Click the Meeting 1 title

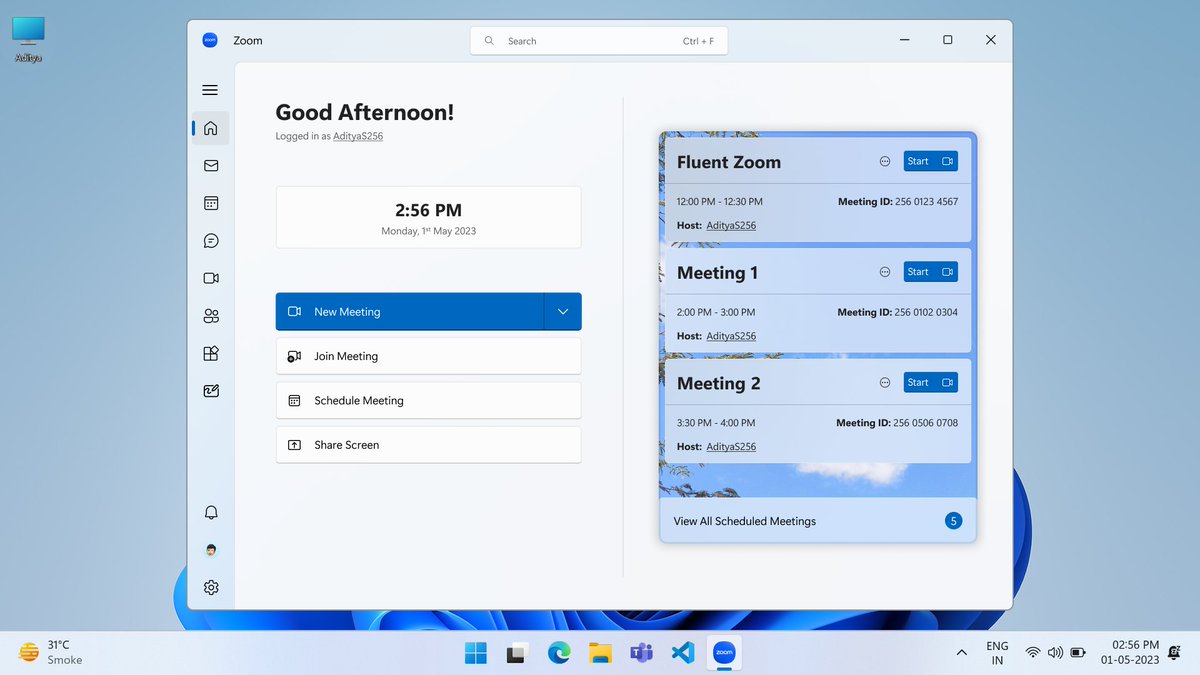click(x=718, y=273)
